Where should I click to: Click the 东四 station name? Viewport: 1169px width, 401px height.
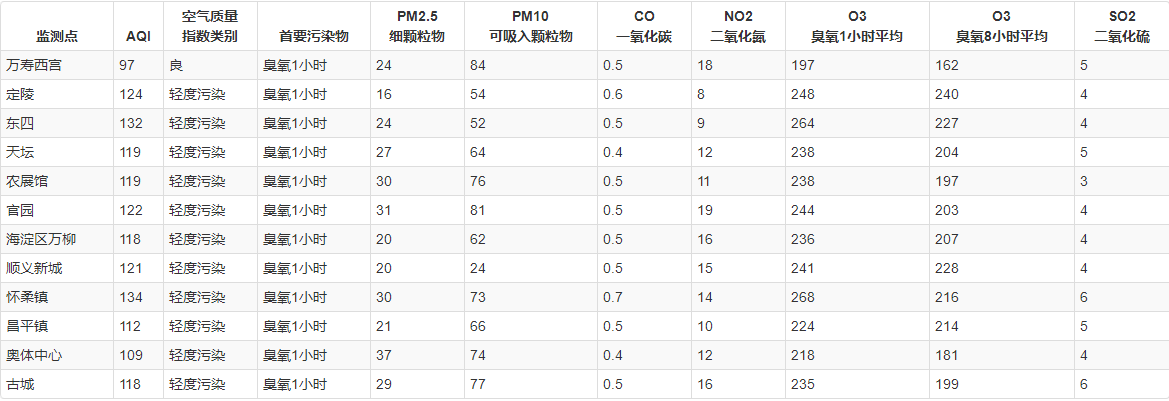(20, 123)
